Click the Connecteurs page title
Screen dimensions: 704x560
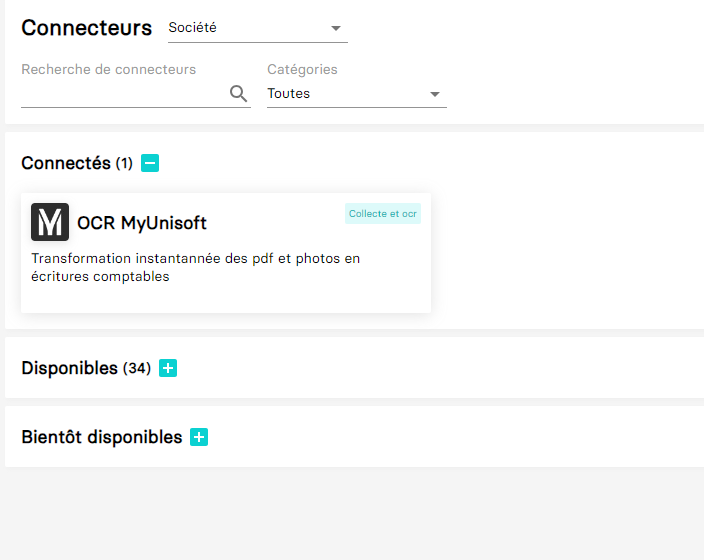tap(87, 28)
